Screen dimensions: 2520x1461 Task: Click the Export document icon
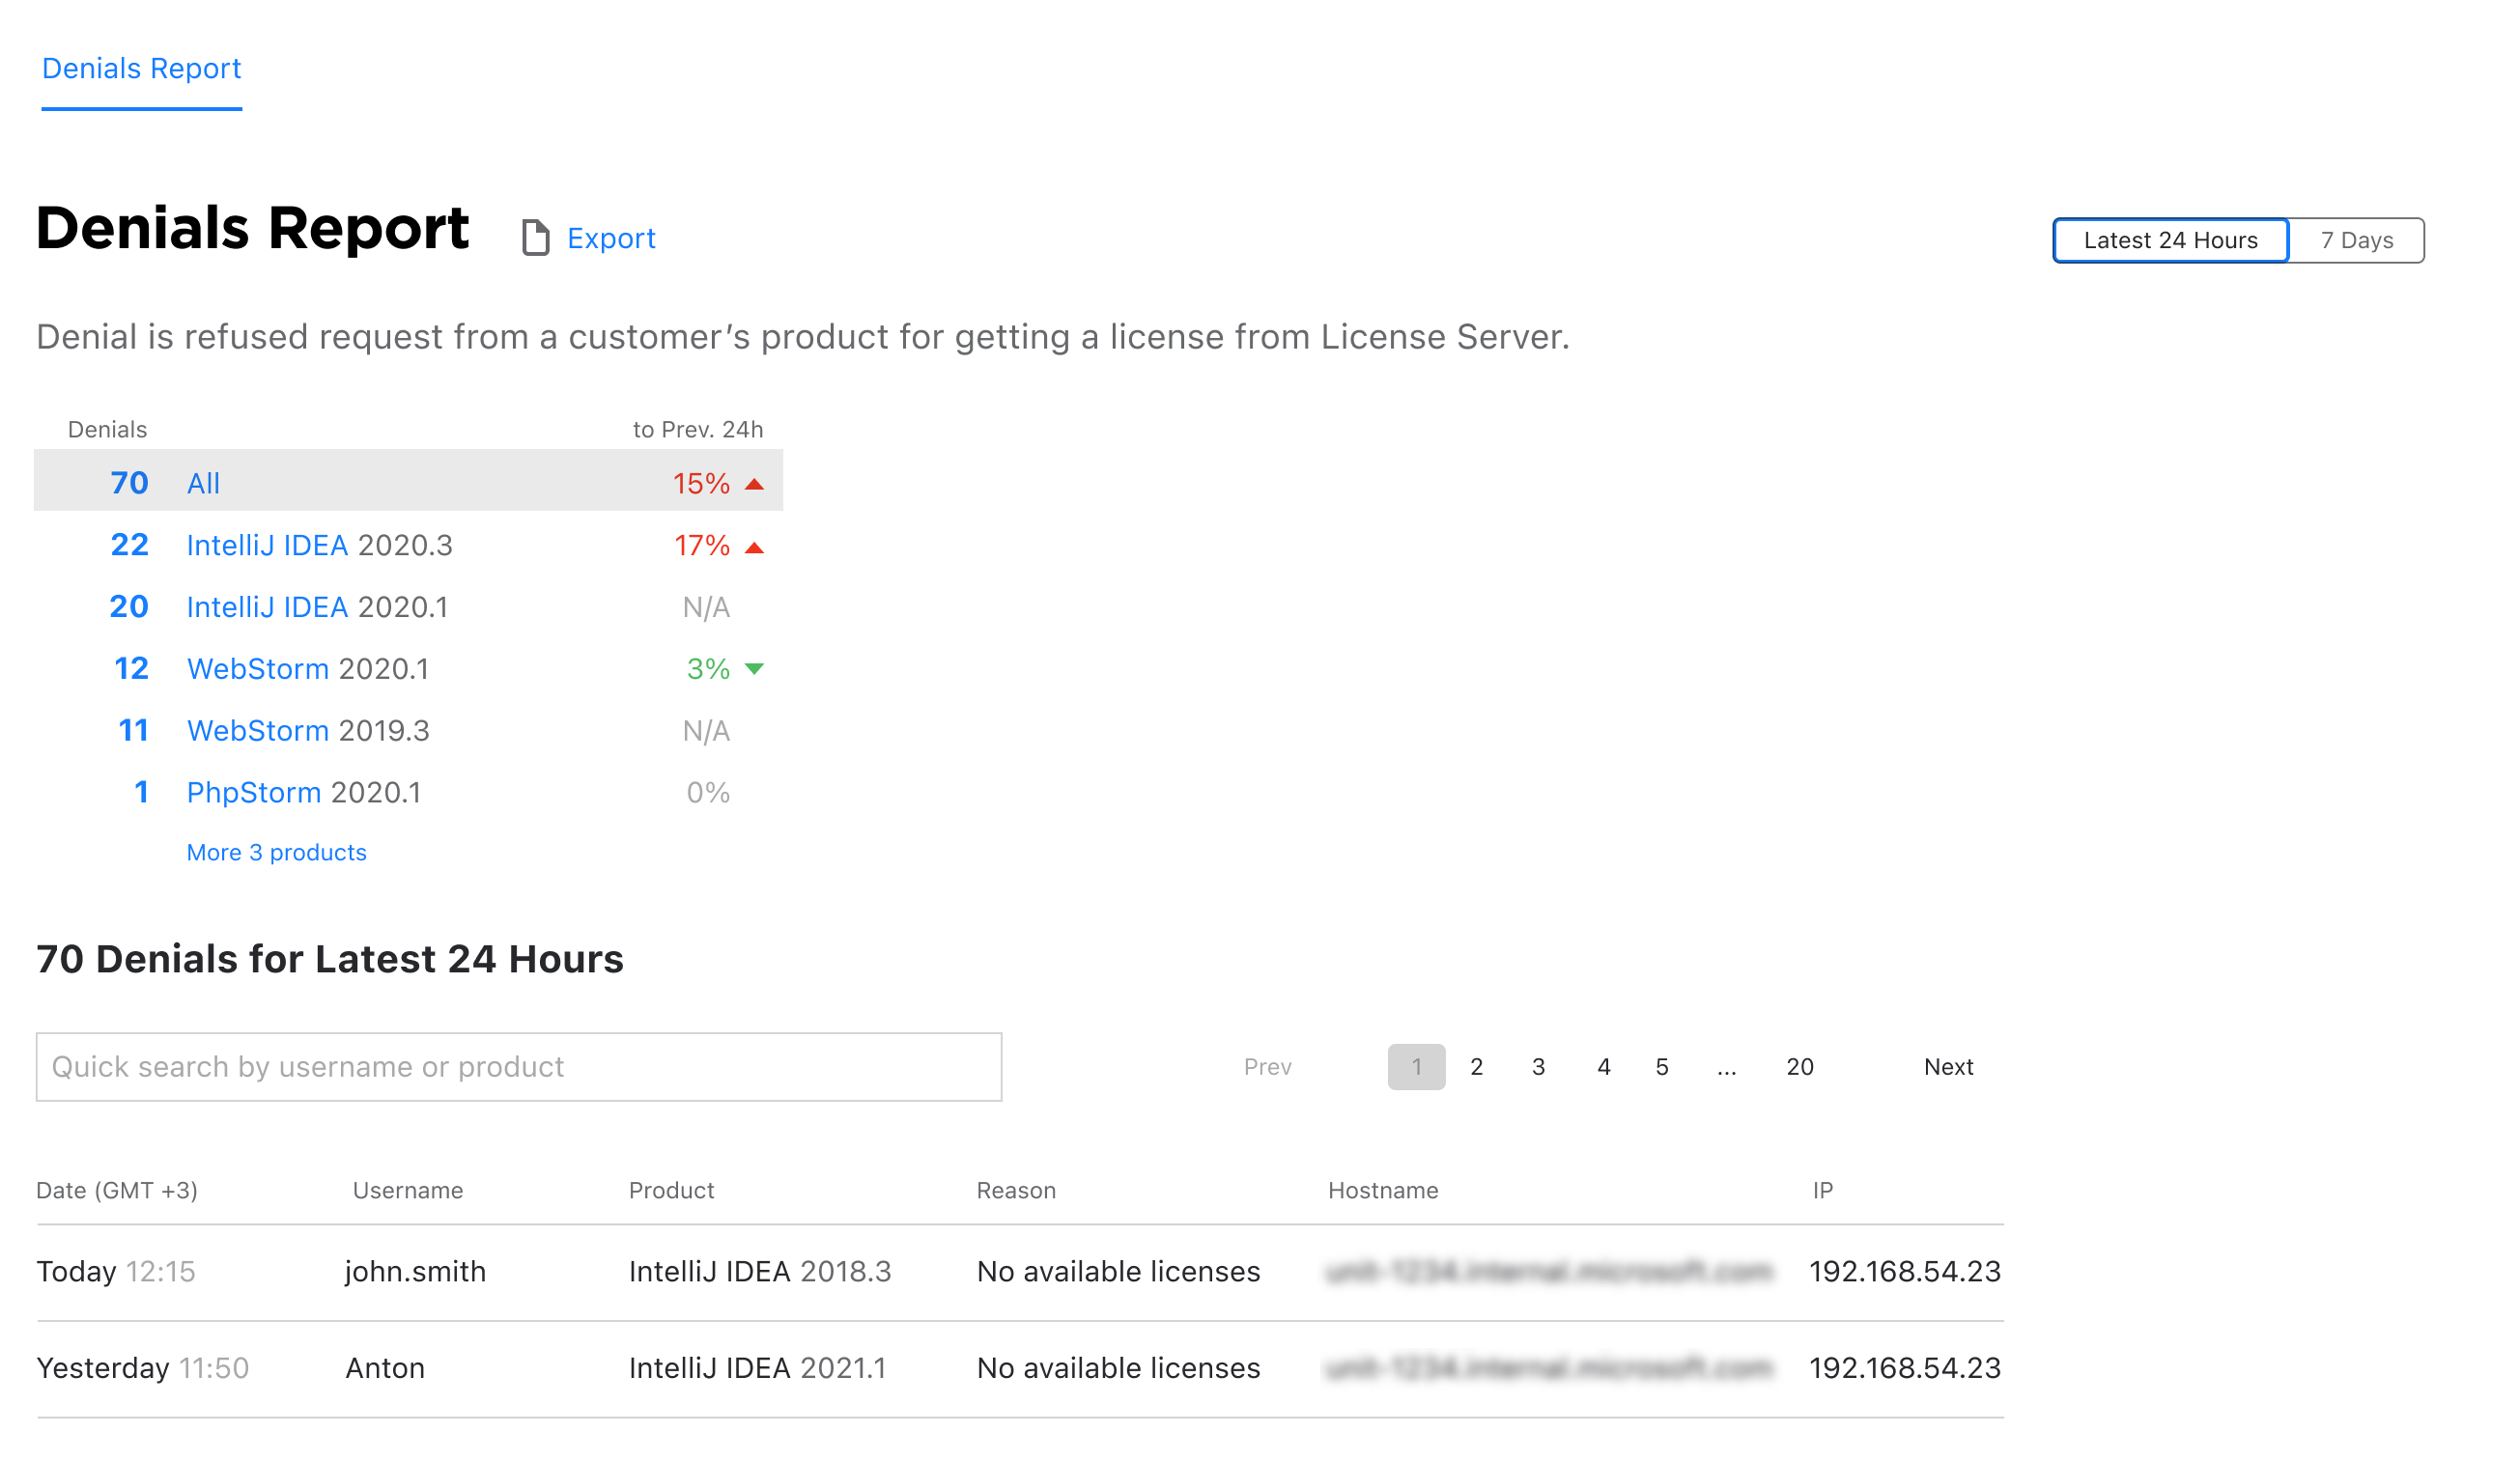click(535, 238)
